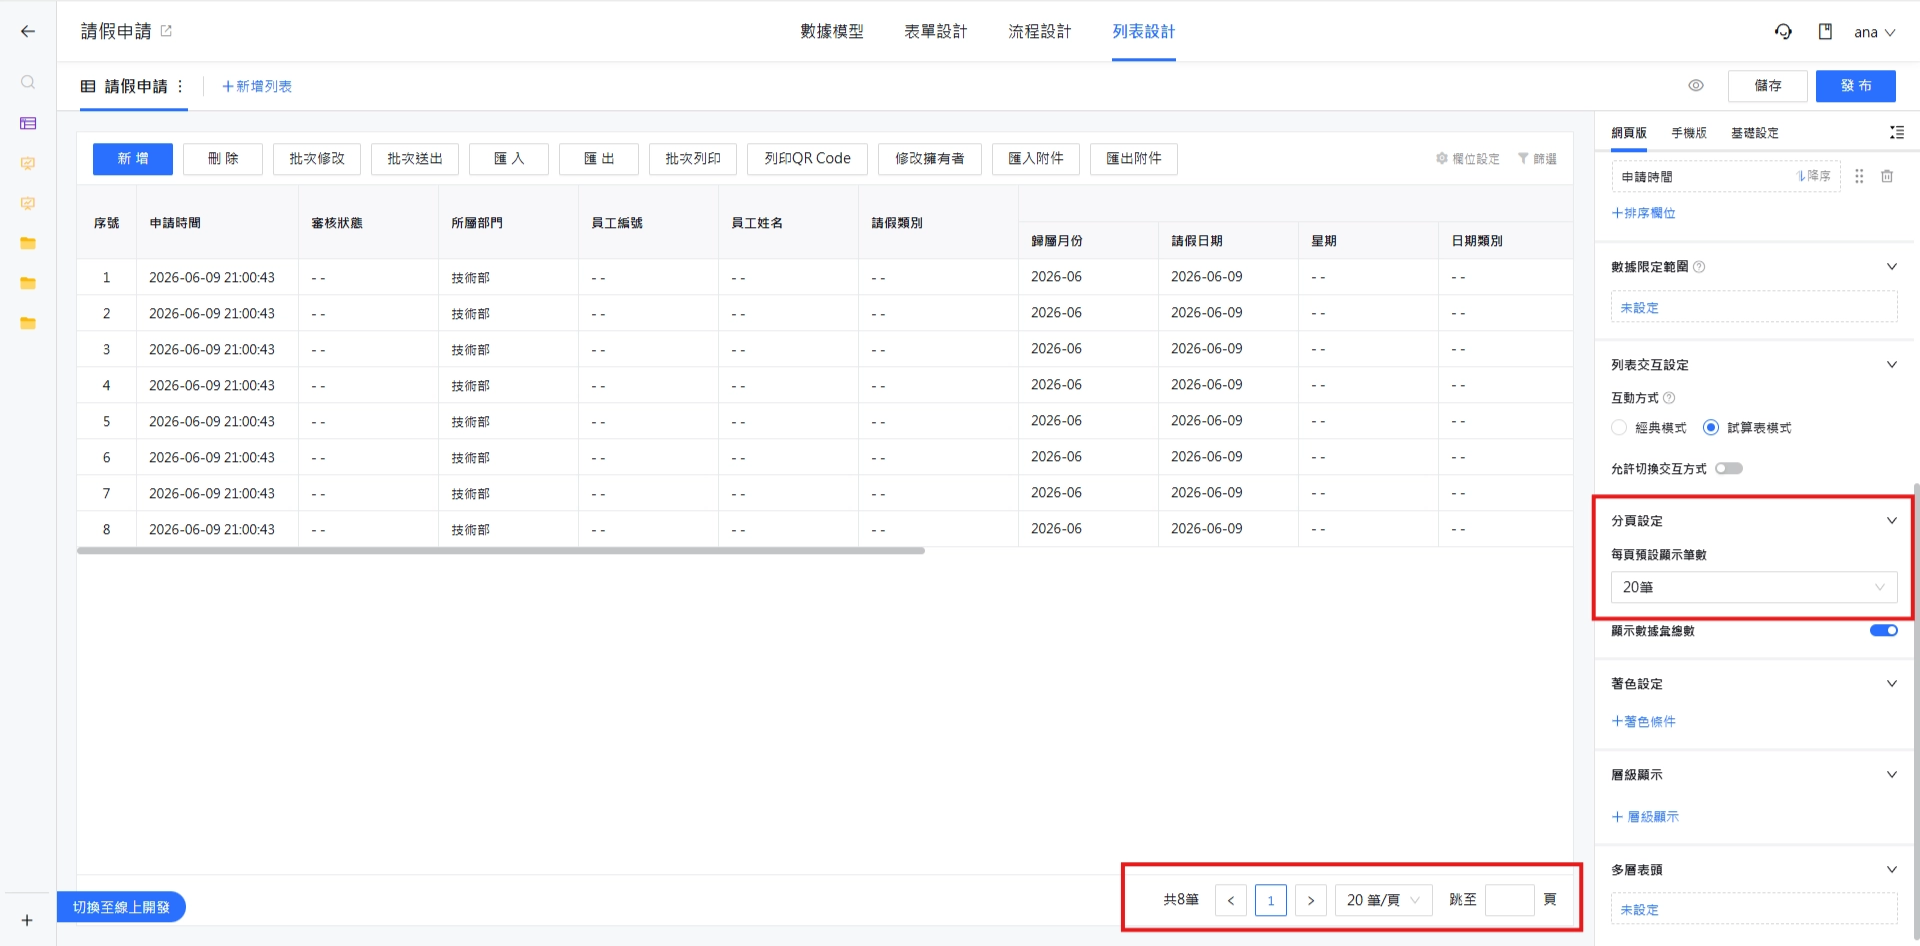The height and width of the screenshot is (946, 1920).
Task: Toggle 顯示數據盆總數 switch
Action: pyautogui.click(x=1884, y=630)
